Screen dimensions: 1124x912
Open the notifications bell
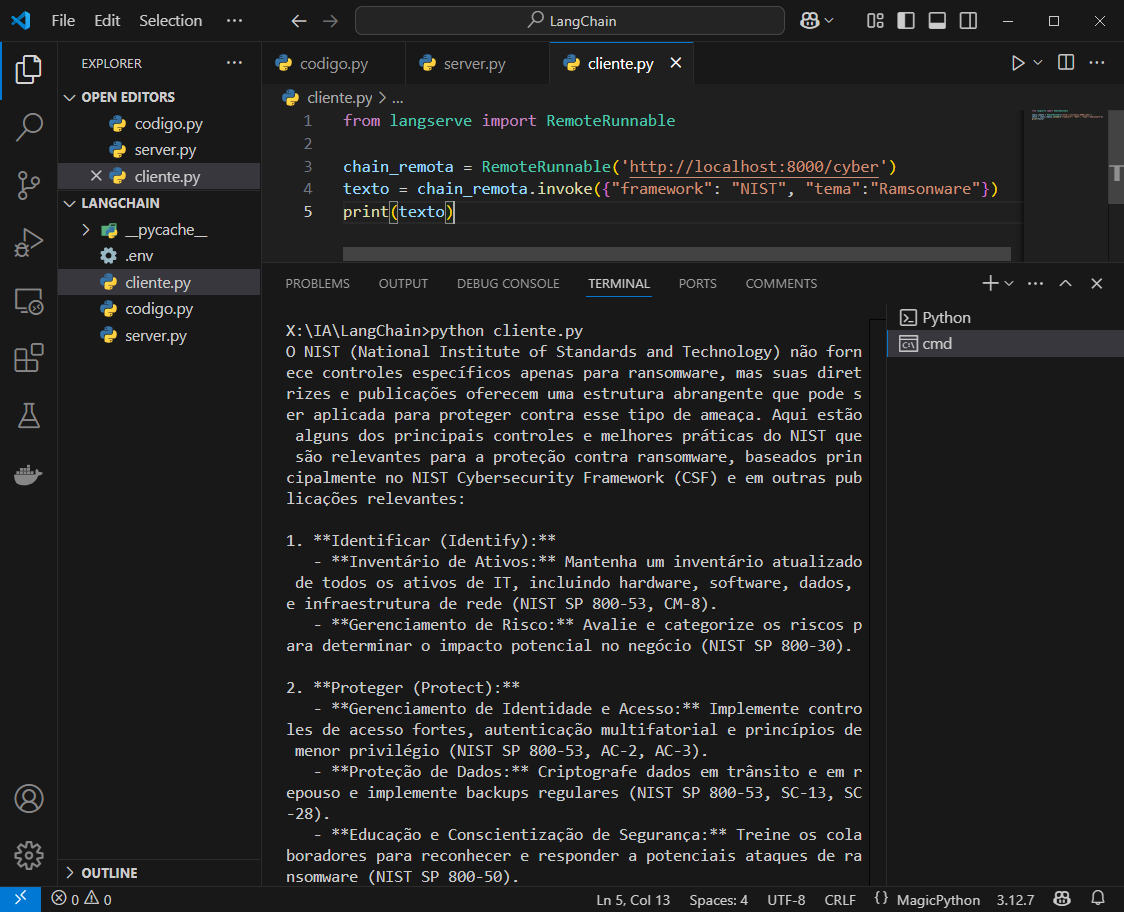pos(1097,899)
